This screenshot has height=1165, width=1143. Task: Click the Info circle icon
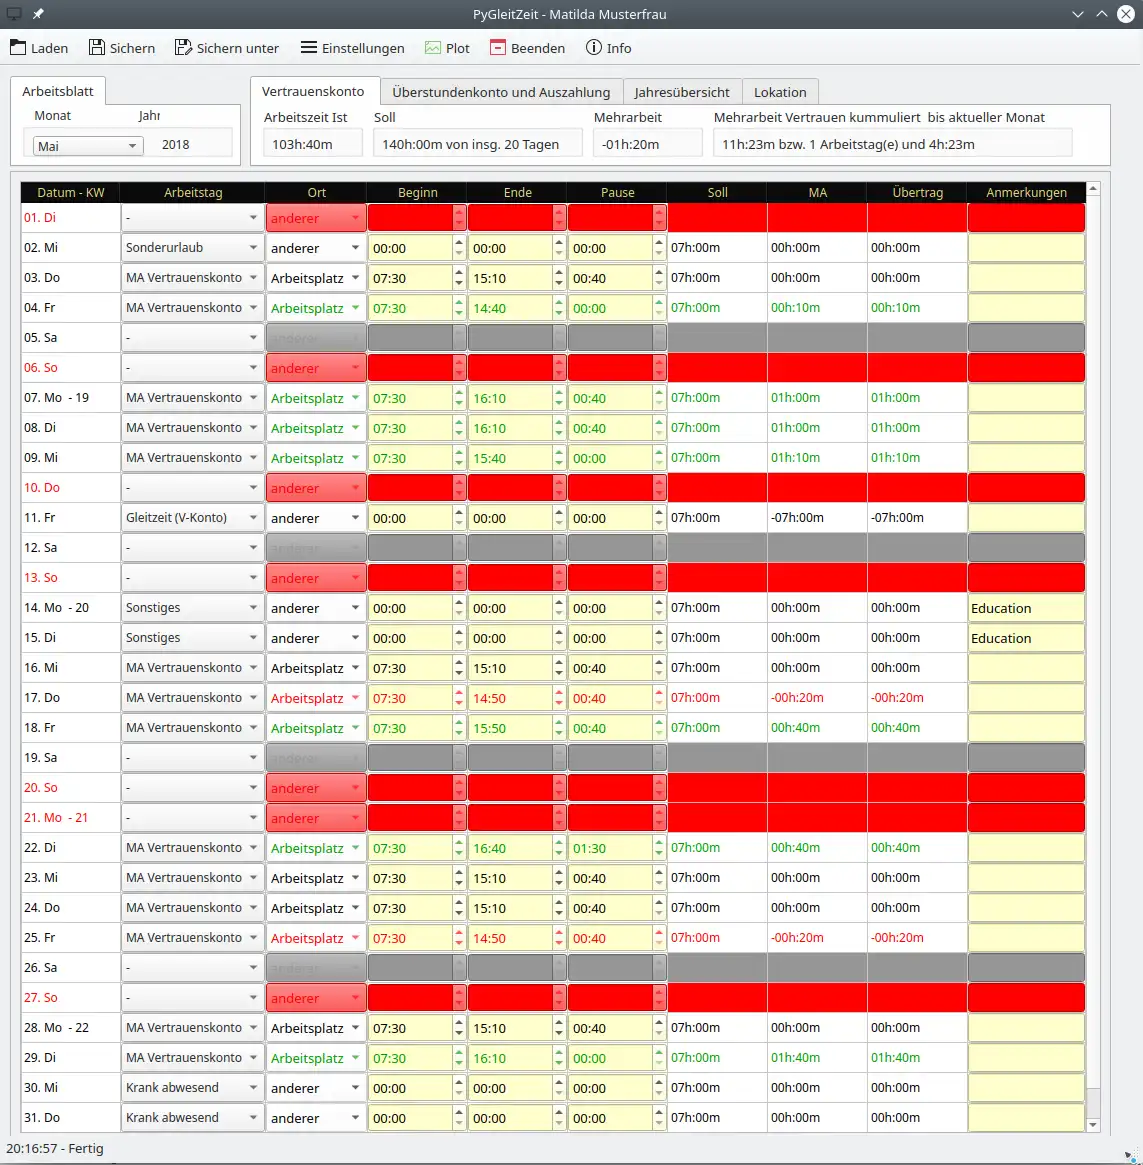(593, 48)
